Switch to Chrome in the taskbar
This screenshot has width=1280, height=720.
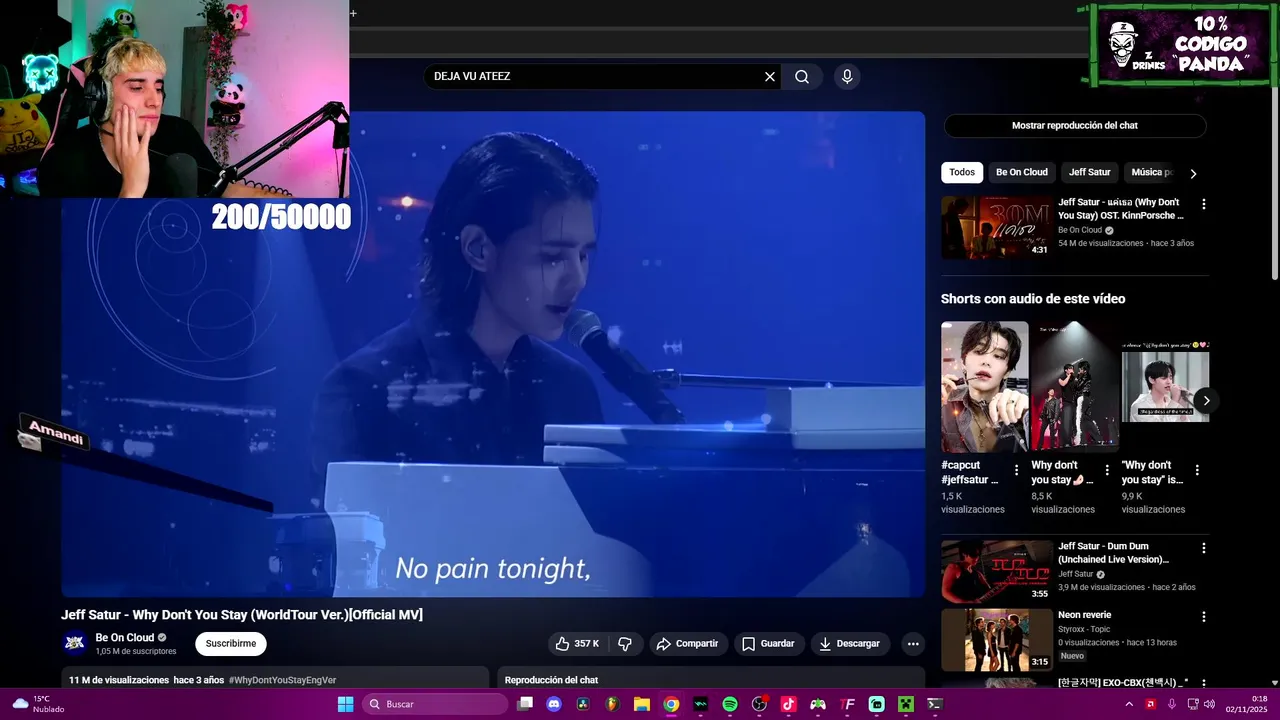(x=671, y=704)
